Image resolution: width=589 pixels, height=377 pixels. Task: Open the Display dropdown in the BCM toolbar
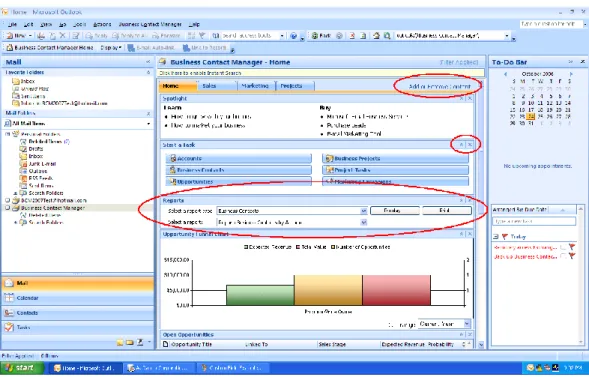pyautogui.click(x=111, y=48)
